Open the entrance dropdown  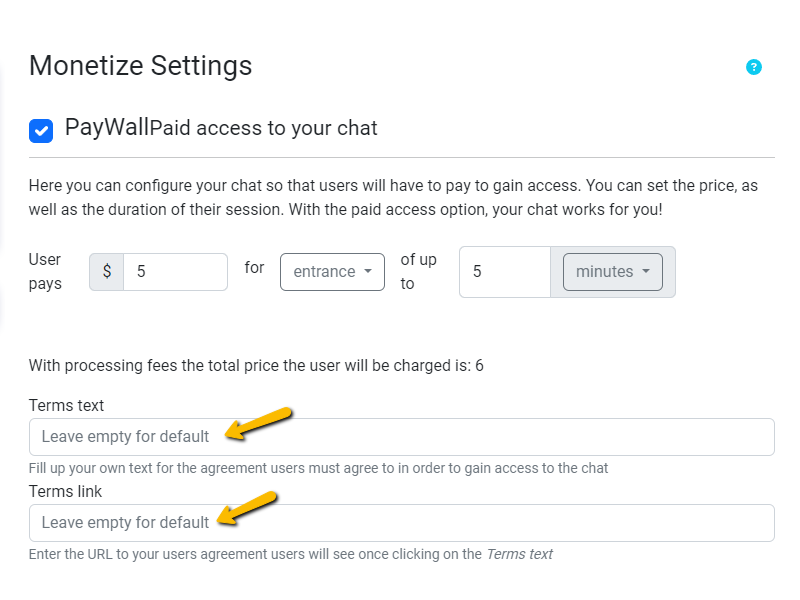(332, 272)
